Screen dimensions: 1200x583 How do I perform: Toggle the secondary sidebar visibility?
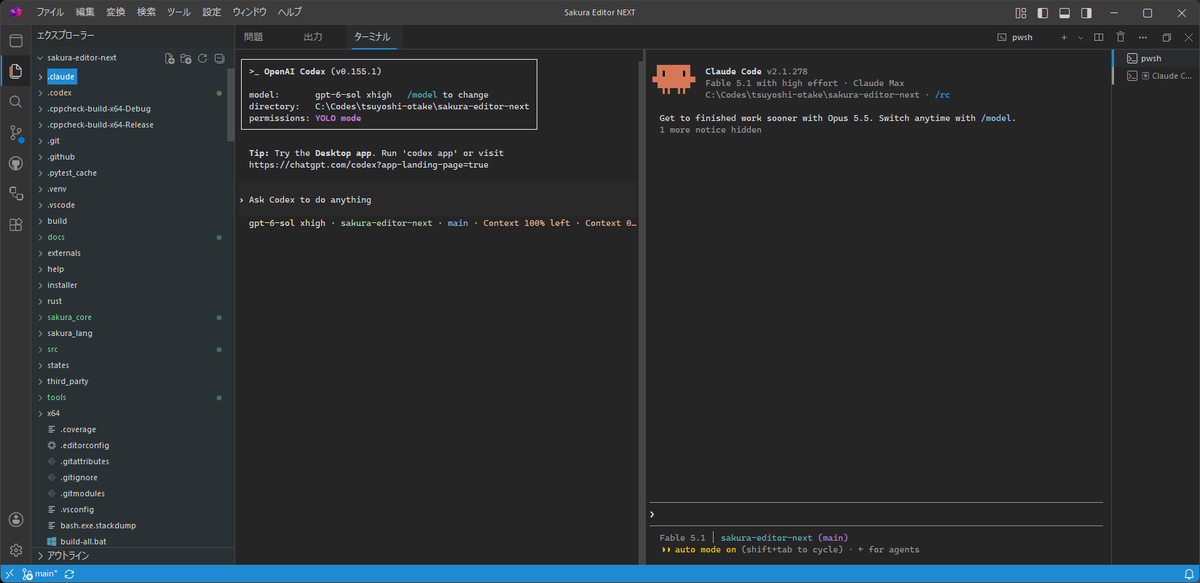[1088, 12]
